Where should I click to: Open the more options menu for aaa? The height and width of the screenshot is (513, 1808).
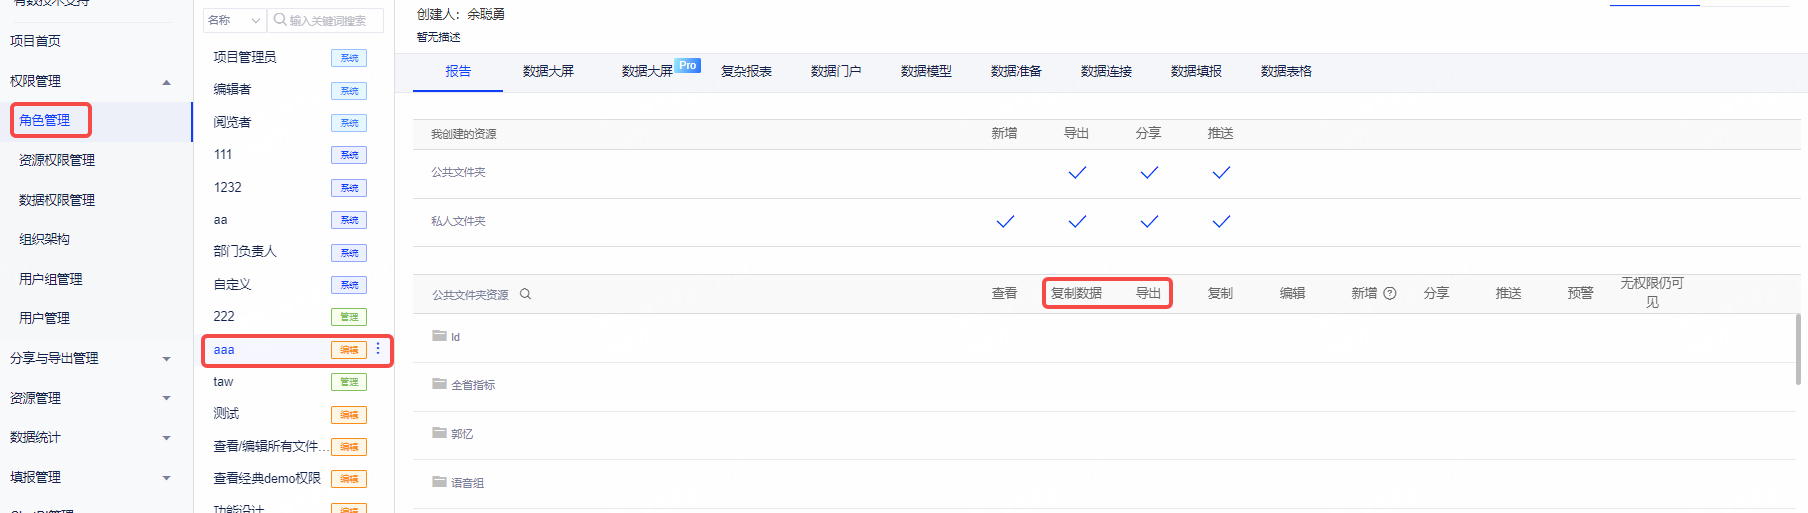pos(378,349)
